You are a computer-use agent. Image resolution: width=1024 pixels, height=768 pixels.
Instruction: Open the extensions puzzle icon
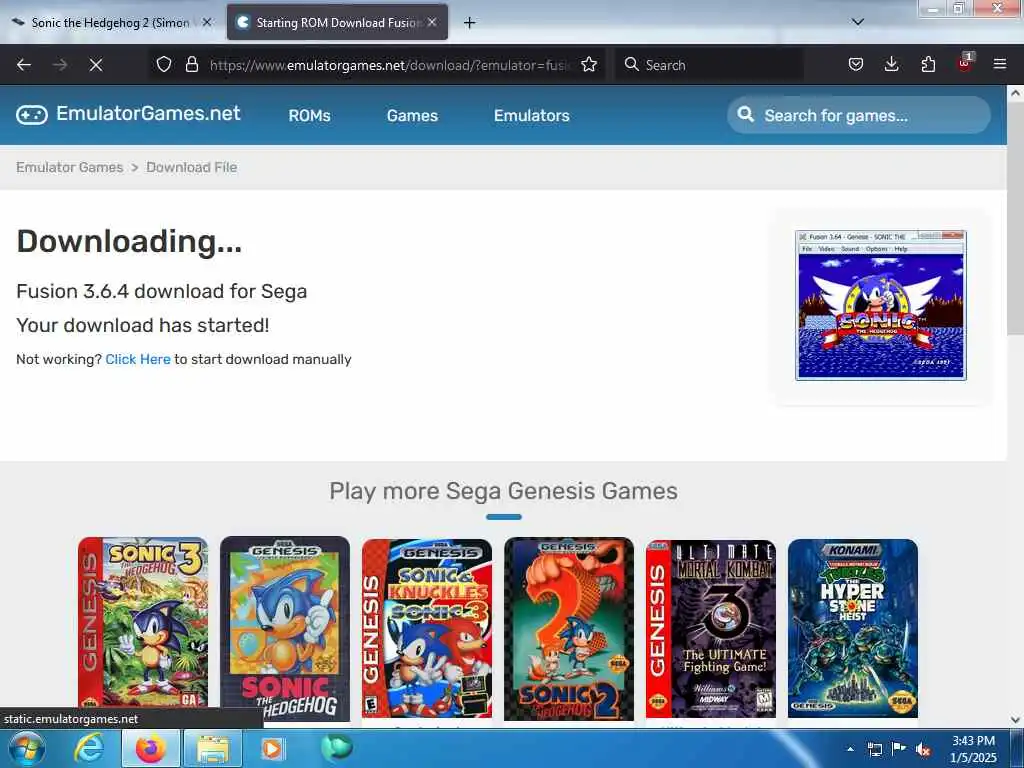coord(928,64)
